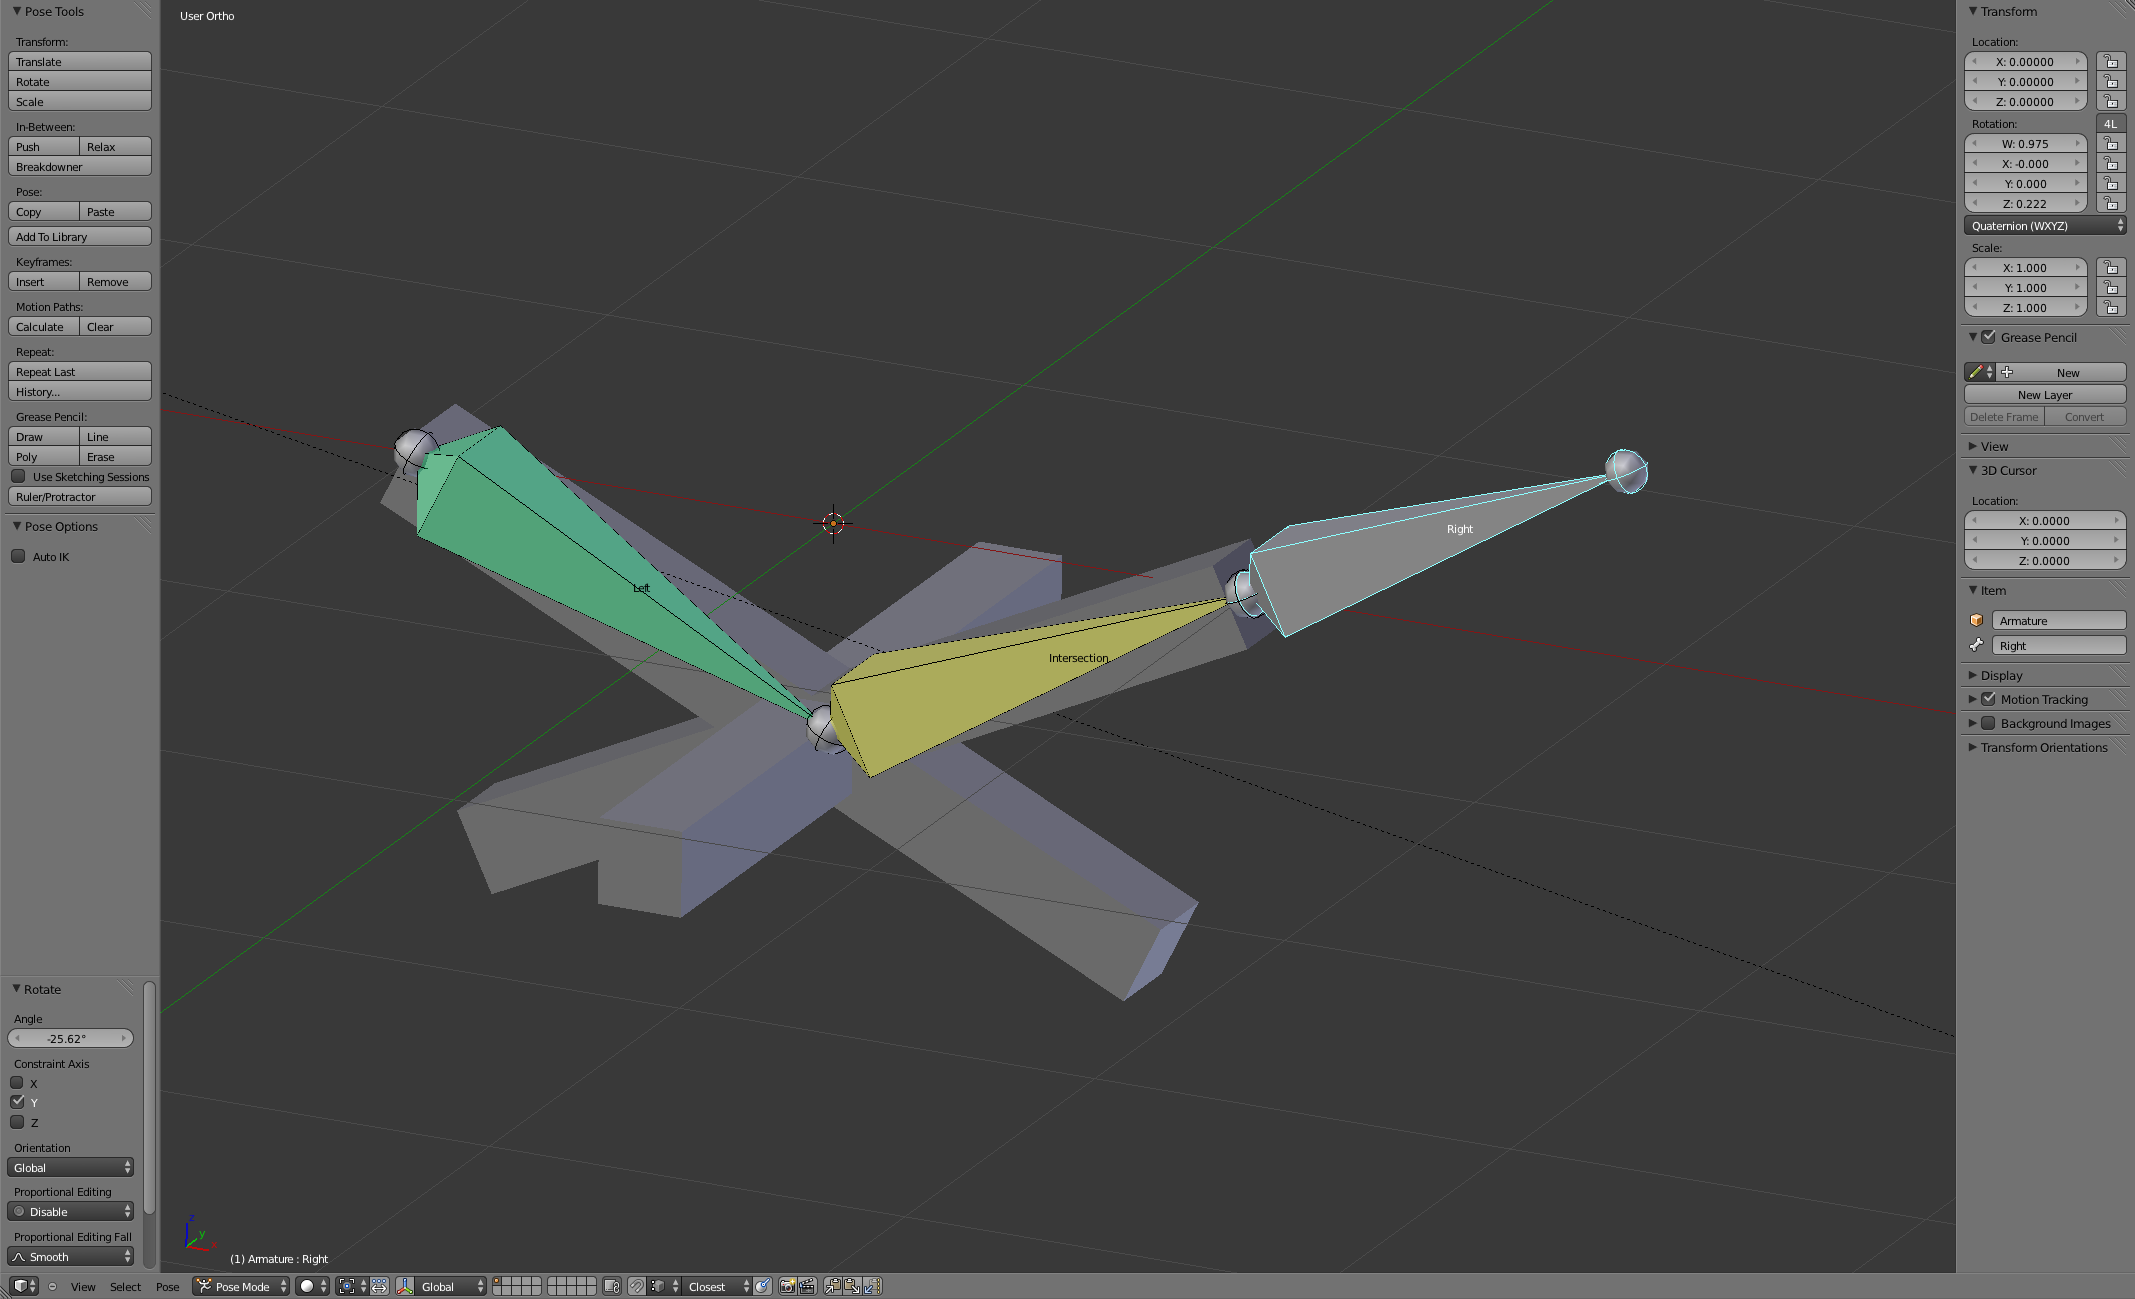The image size is (2135, 1299).
Task: Toggle lock on Rotation W
Action: (2111, 144)
